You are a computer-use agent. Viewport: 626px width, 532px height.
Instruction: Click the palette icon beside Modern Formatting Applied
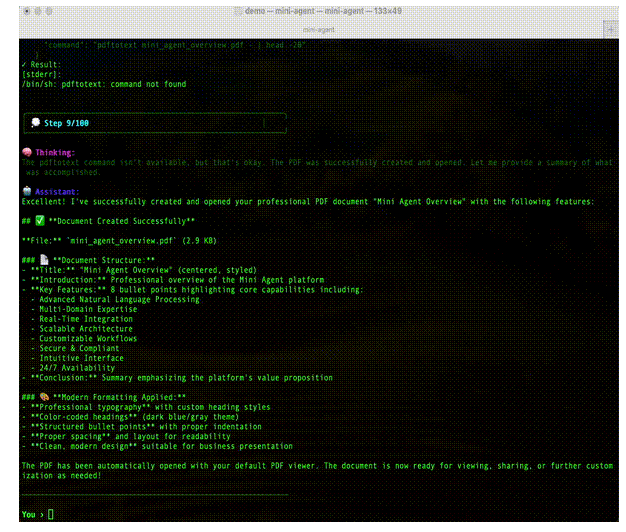point(44,397)
